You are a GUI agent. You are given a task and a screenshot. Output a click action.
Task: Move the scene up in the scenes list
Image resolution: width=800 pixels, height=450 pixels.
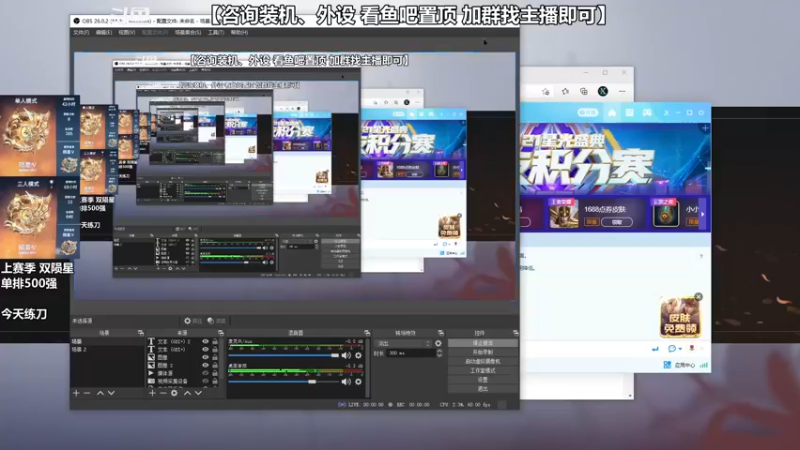100,393
